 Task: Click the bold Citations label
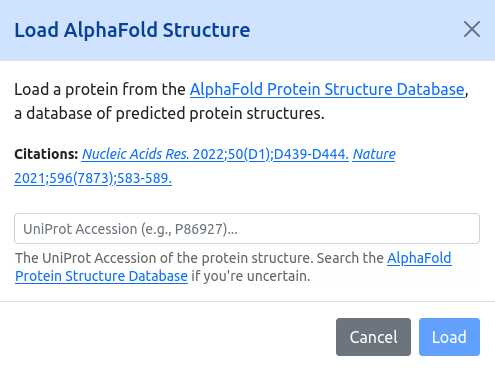tap(46, 154)
